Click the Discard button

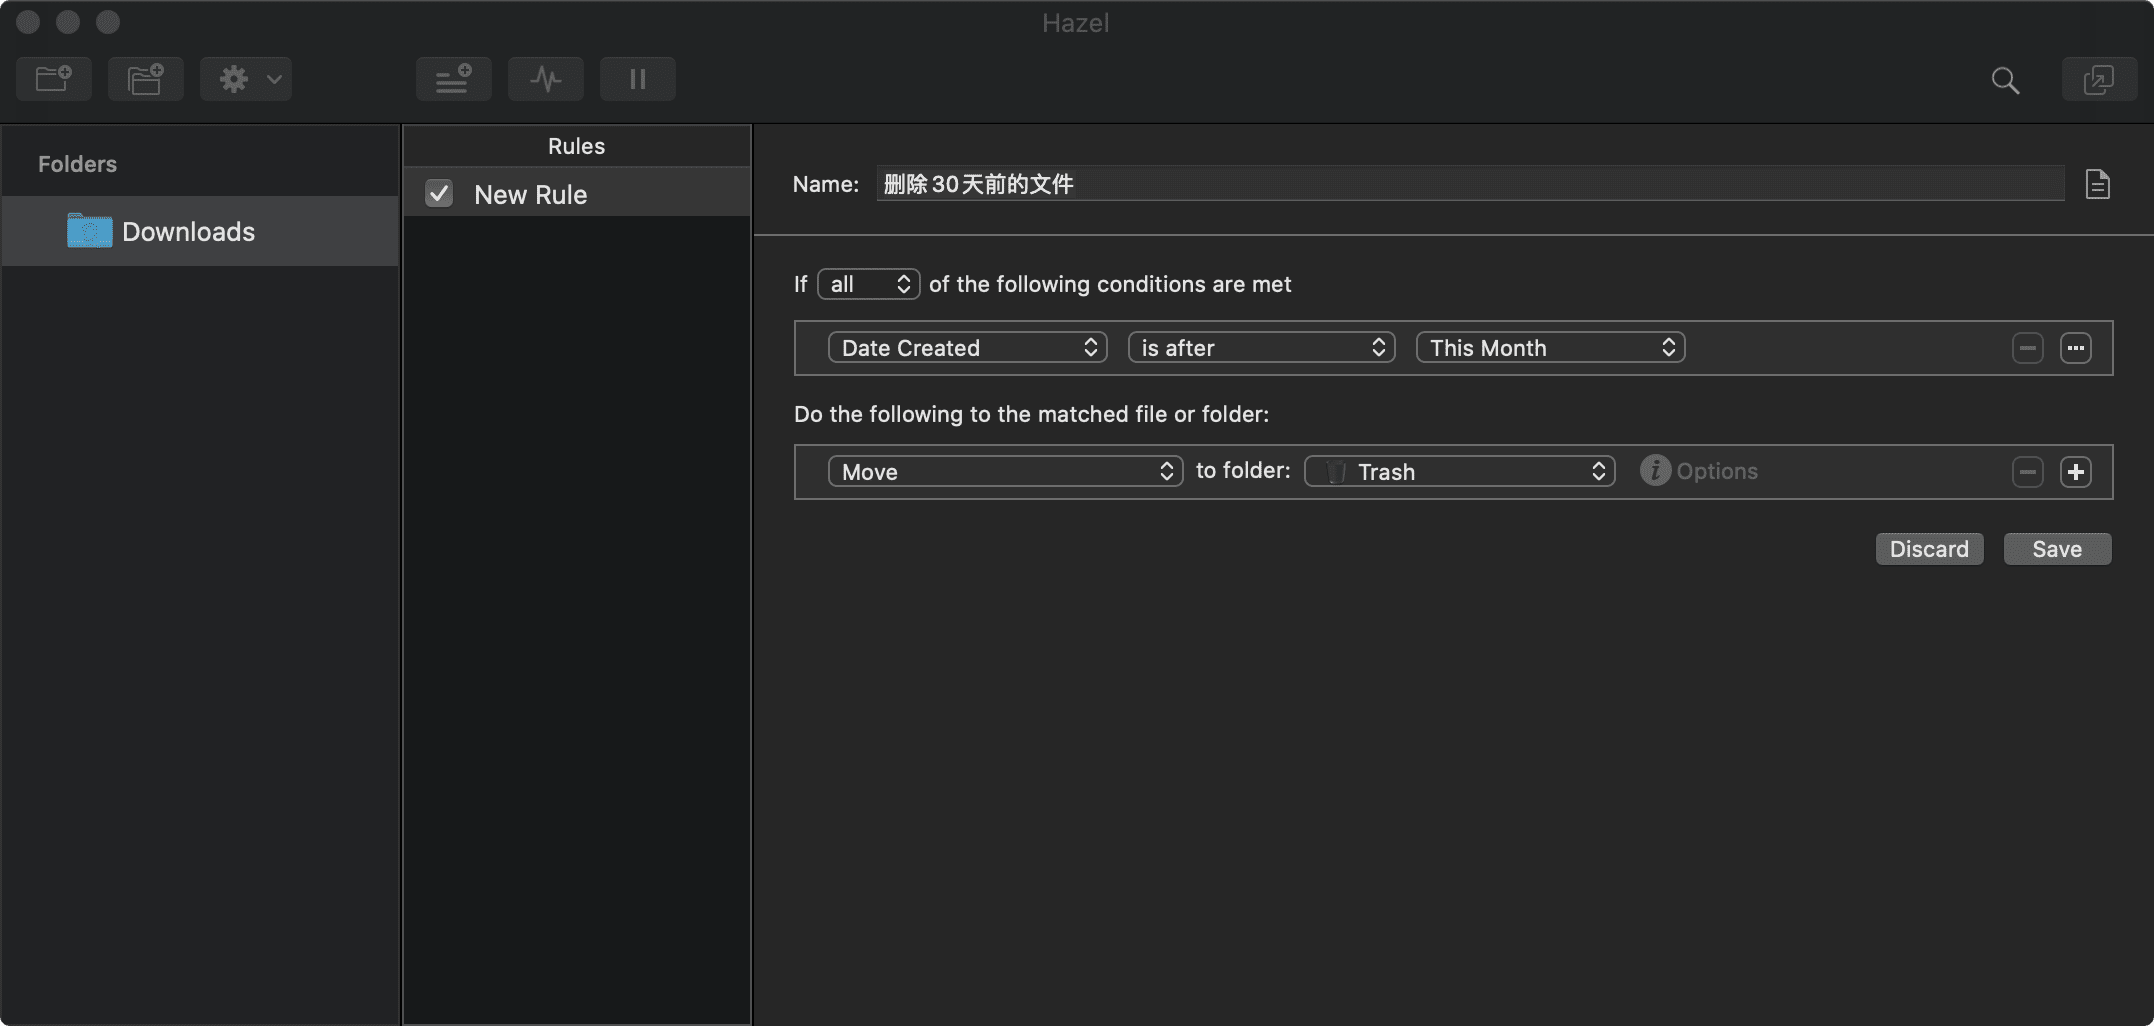pos(1928,548)
